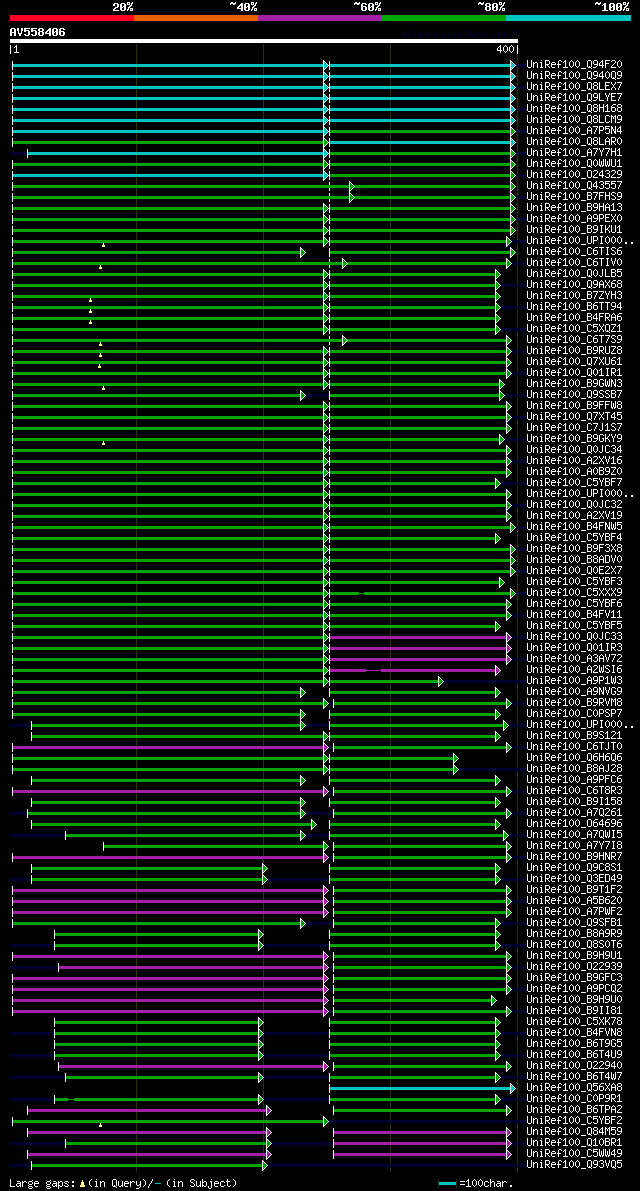The image size is (640, 1191).
Task: Click the cyan alignment bar for Q56XA8
Action: (x=422, y=1089)
